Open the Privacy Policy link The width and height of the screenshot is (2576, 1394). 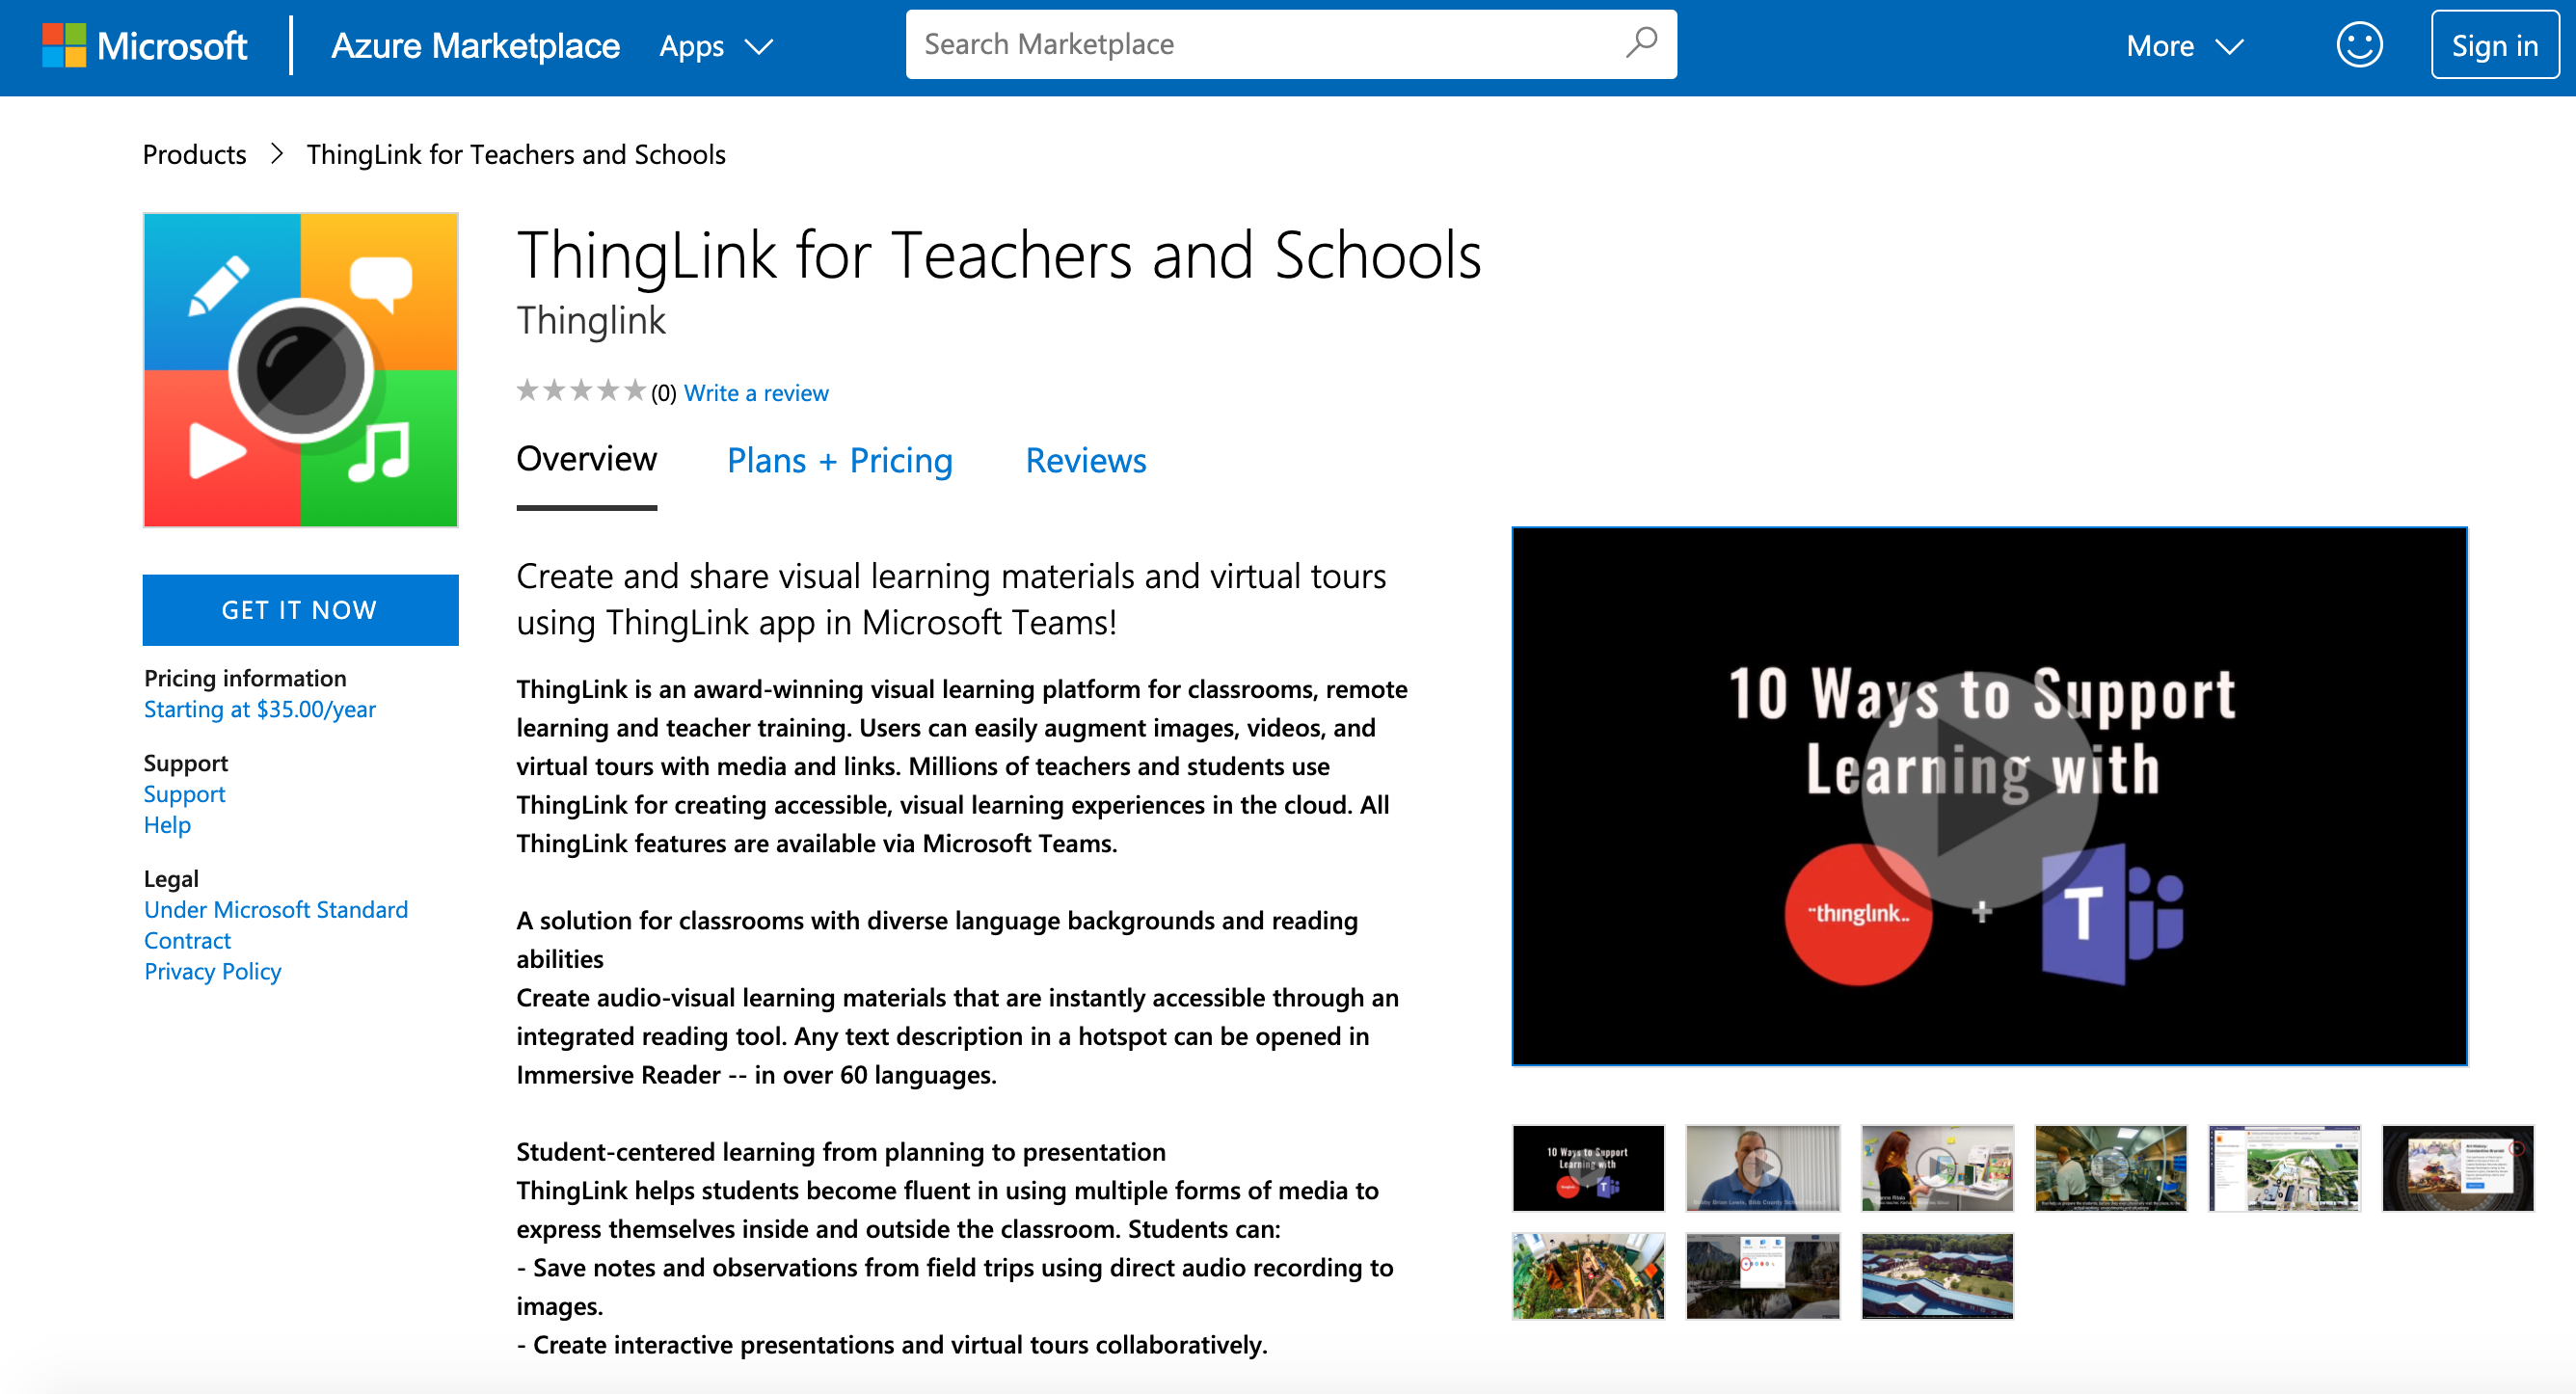click(213, 971)
